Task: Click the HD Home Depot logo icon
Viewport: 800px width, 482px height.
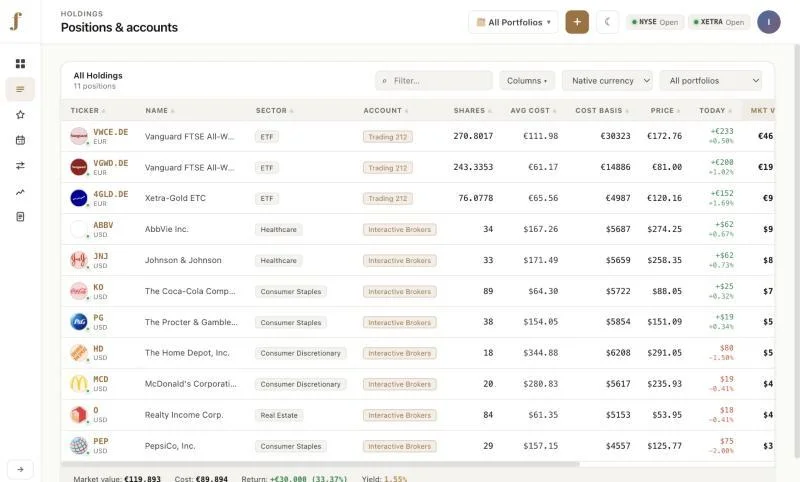Action: point(79,352)
